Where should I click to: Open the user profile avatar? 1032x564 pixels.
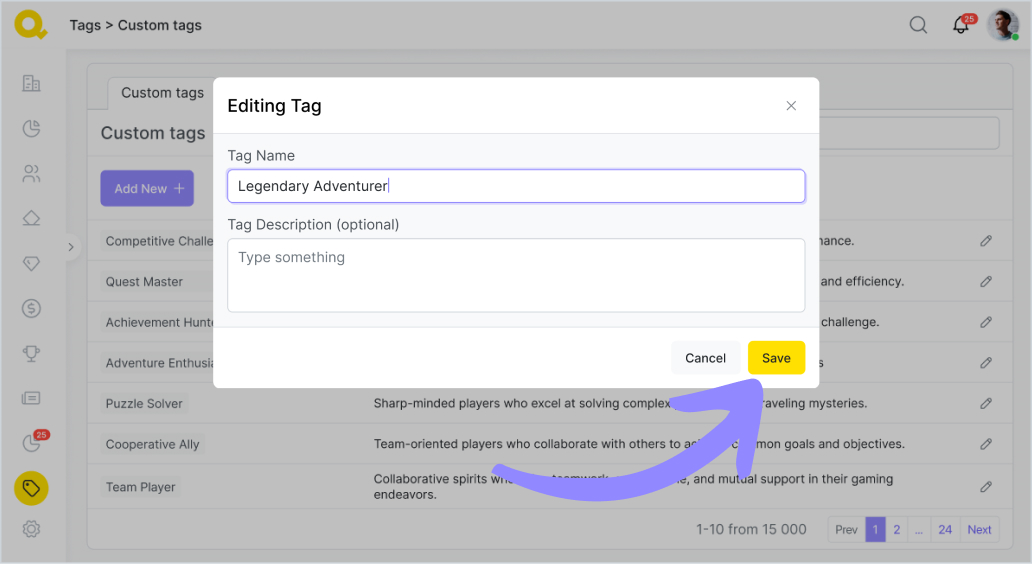[1002, 25]
